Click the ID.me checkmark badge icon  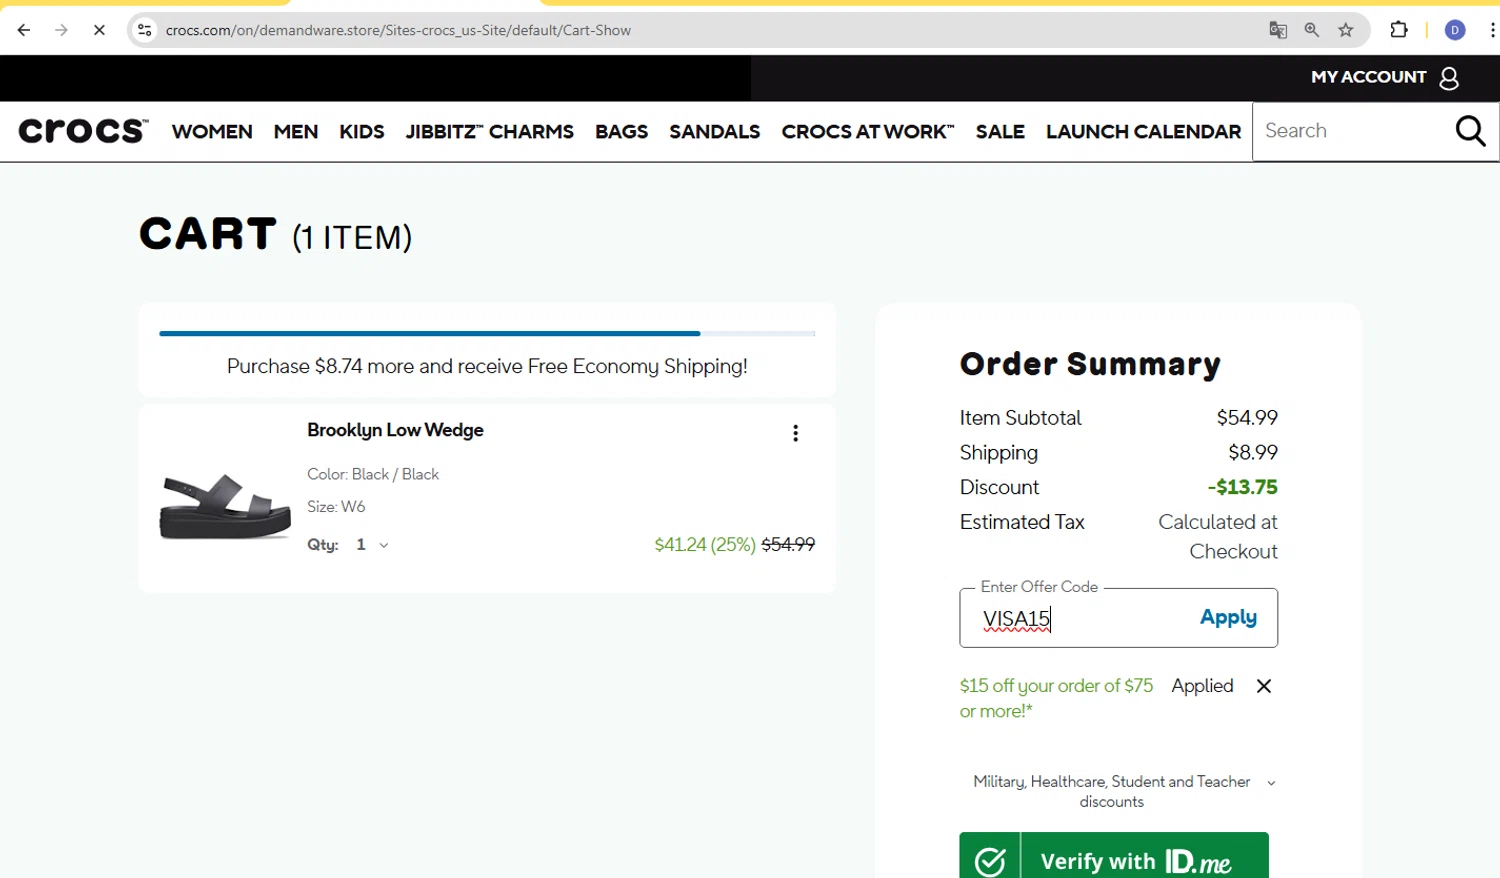990,861
